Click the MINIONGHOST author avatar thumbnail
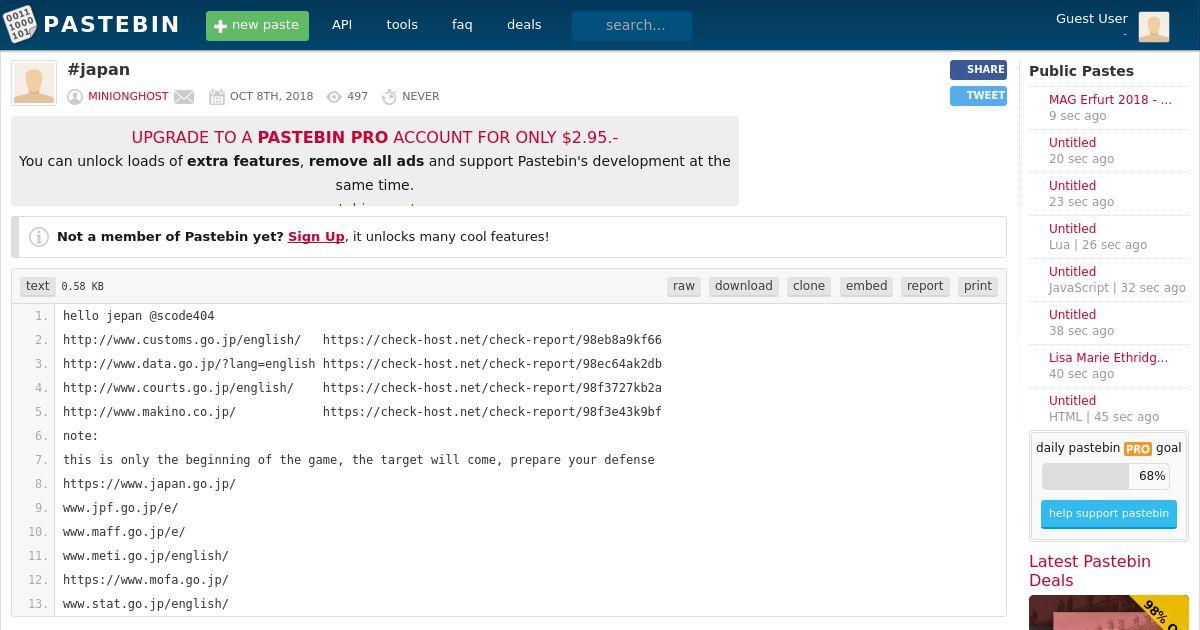The width and height of the screenshot is (1200, 630). click(x=34, y=83)
